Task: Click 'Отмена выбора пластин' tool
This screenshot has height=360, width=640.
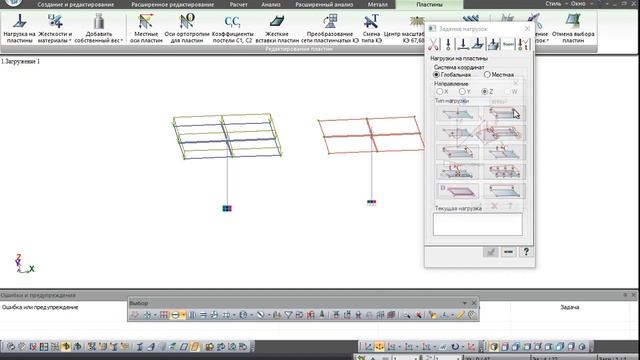Action: point(573,28)
